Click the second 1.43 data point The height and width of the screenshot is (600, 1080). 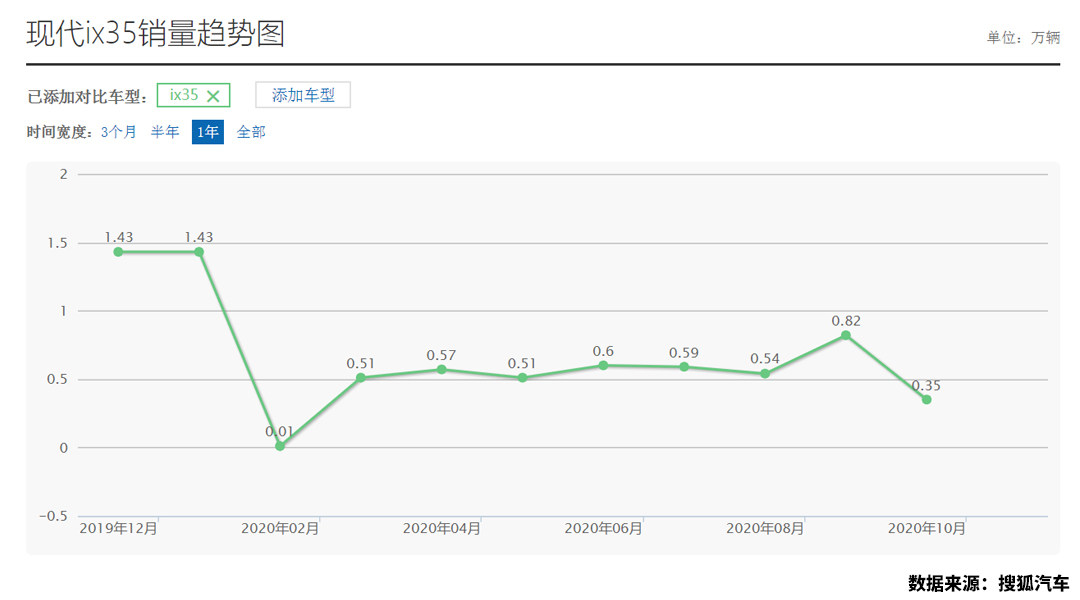199,252
